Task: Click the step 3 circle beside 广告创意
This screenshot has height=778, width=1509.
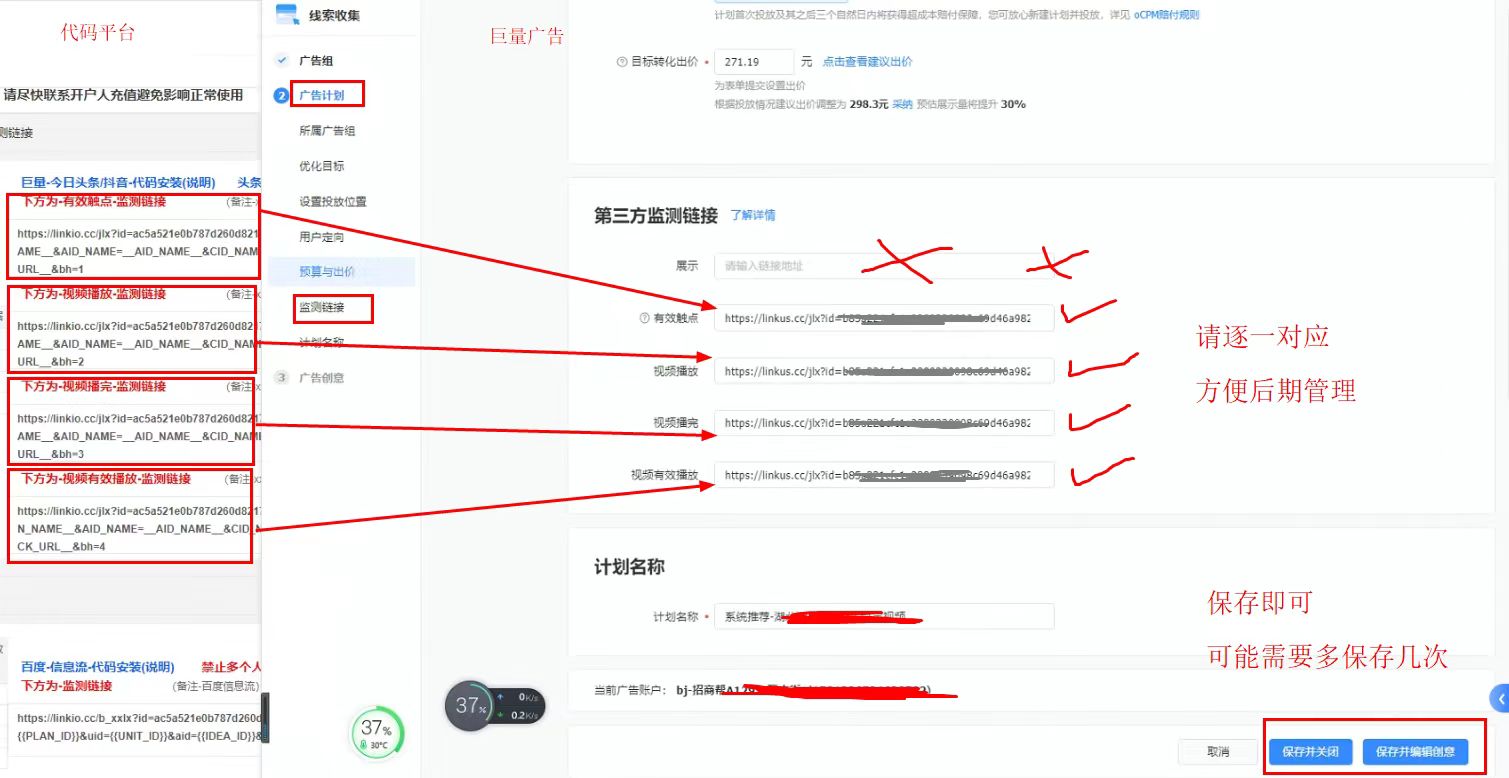Action: [281, 378]
